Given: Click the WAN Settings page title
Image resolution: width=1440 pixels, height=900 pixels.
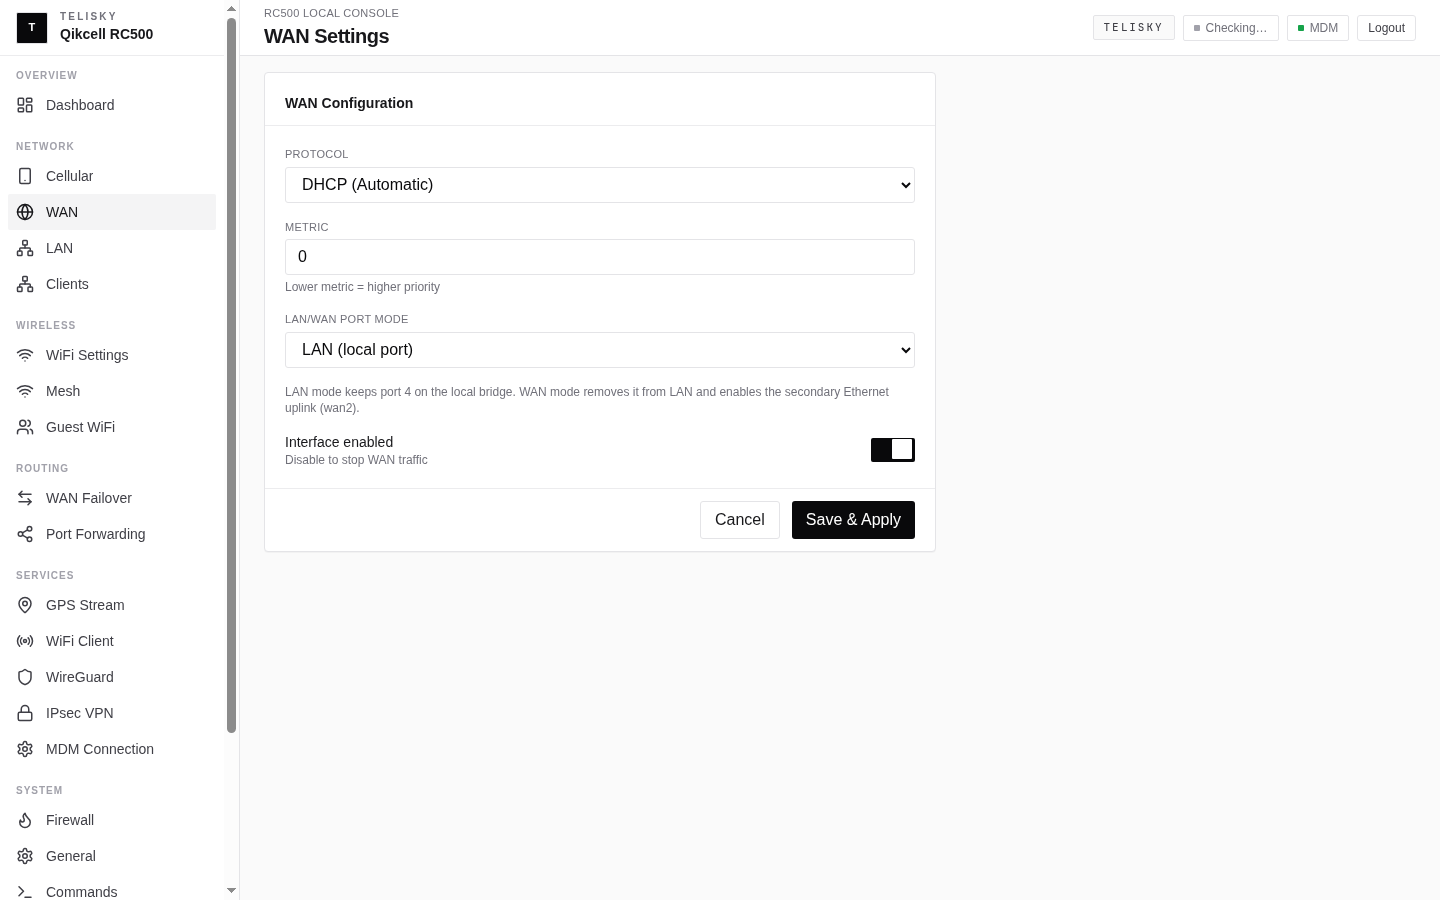Looking at the screenshot, I should click(x=326, y=36).
